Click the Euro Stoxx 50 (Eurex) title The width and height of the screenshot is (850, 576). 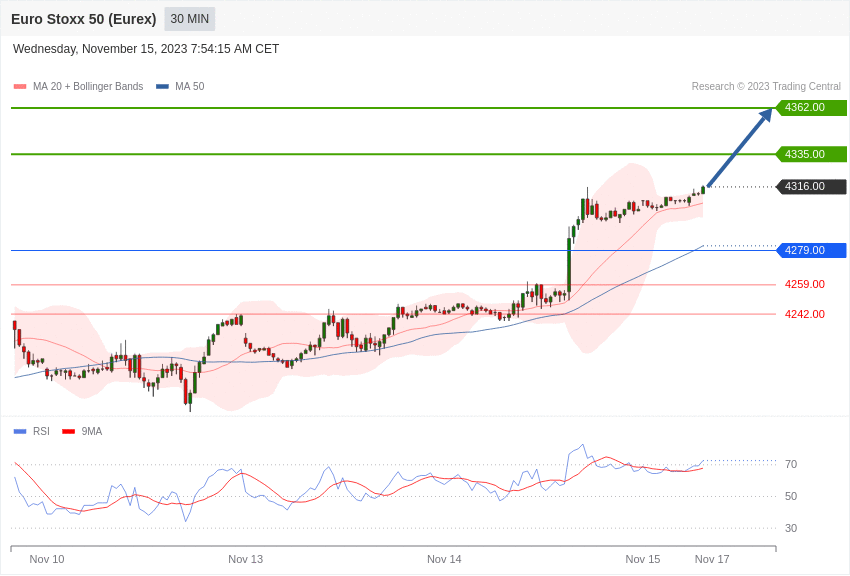[83, 19]
